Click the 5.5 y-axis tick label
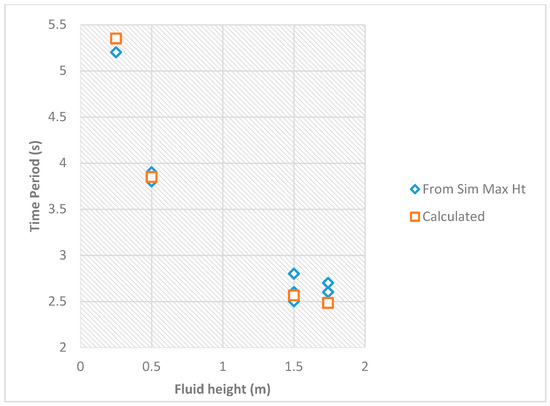The height and width of the screenshot is (406, 550). pyautogui.click(x=58, y=25)
